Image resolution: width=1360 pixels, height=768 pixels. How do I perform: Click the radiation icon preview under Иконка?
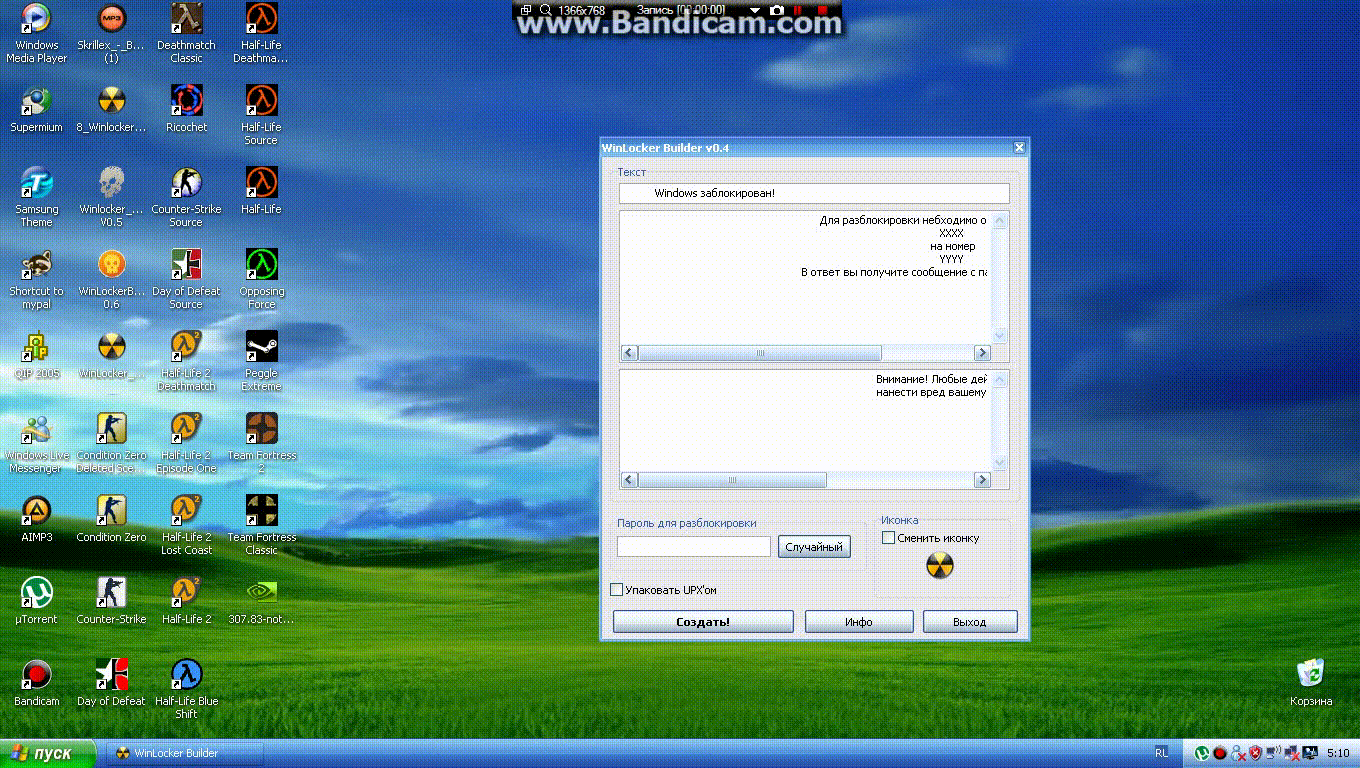(940, 566)
